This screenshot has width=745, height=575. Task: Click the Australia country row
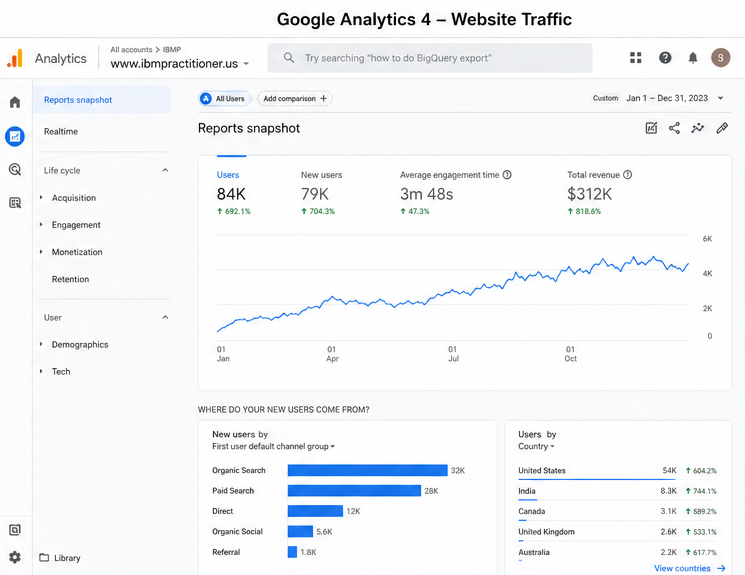pyautogui.click(x=617, y=553)
